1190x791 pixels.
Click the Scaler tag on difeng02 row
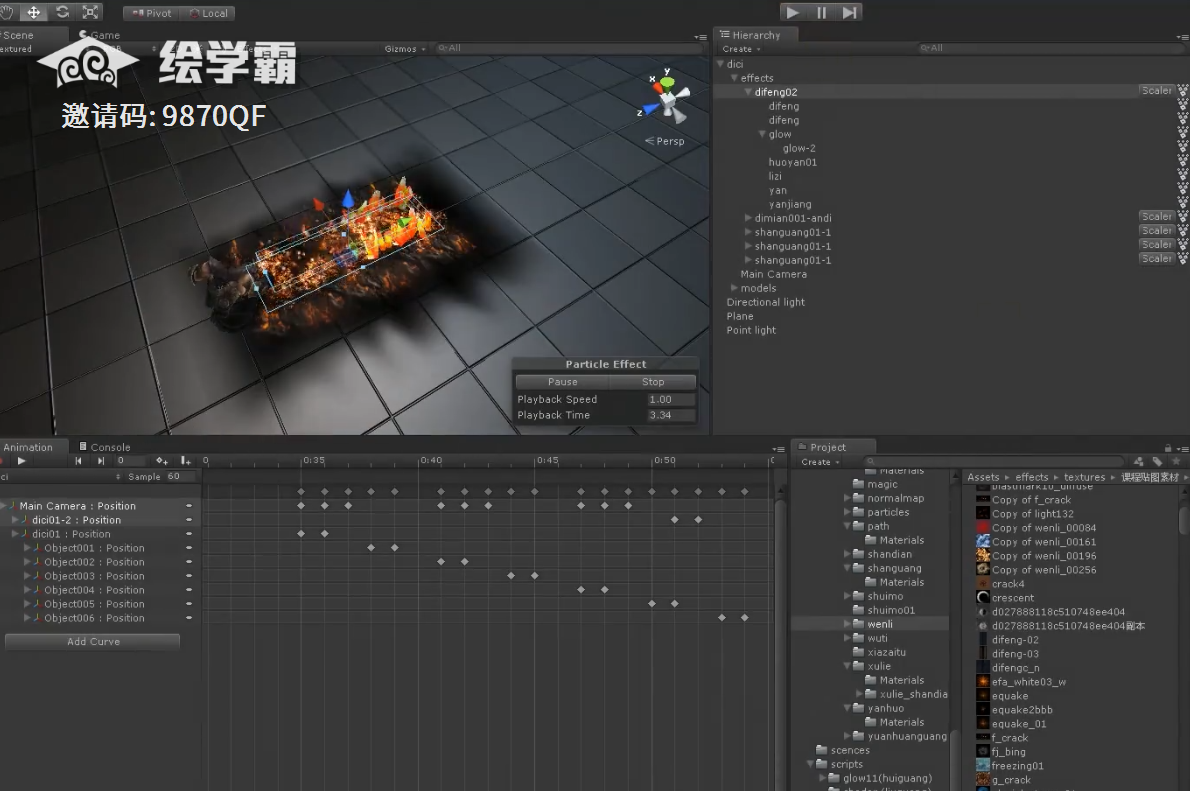1157,91
